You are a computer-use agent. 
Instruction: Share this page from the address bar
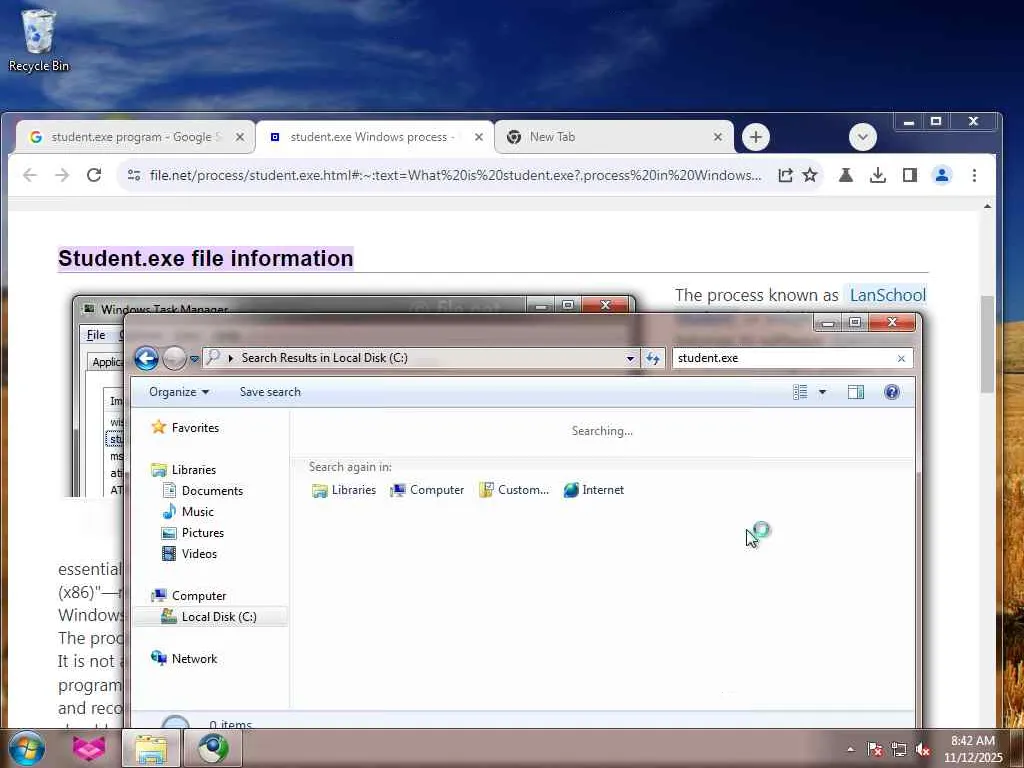(785, 175)
